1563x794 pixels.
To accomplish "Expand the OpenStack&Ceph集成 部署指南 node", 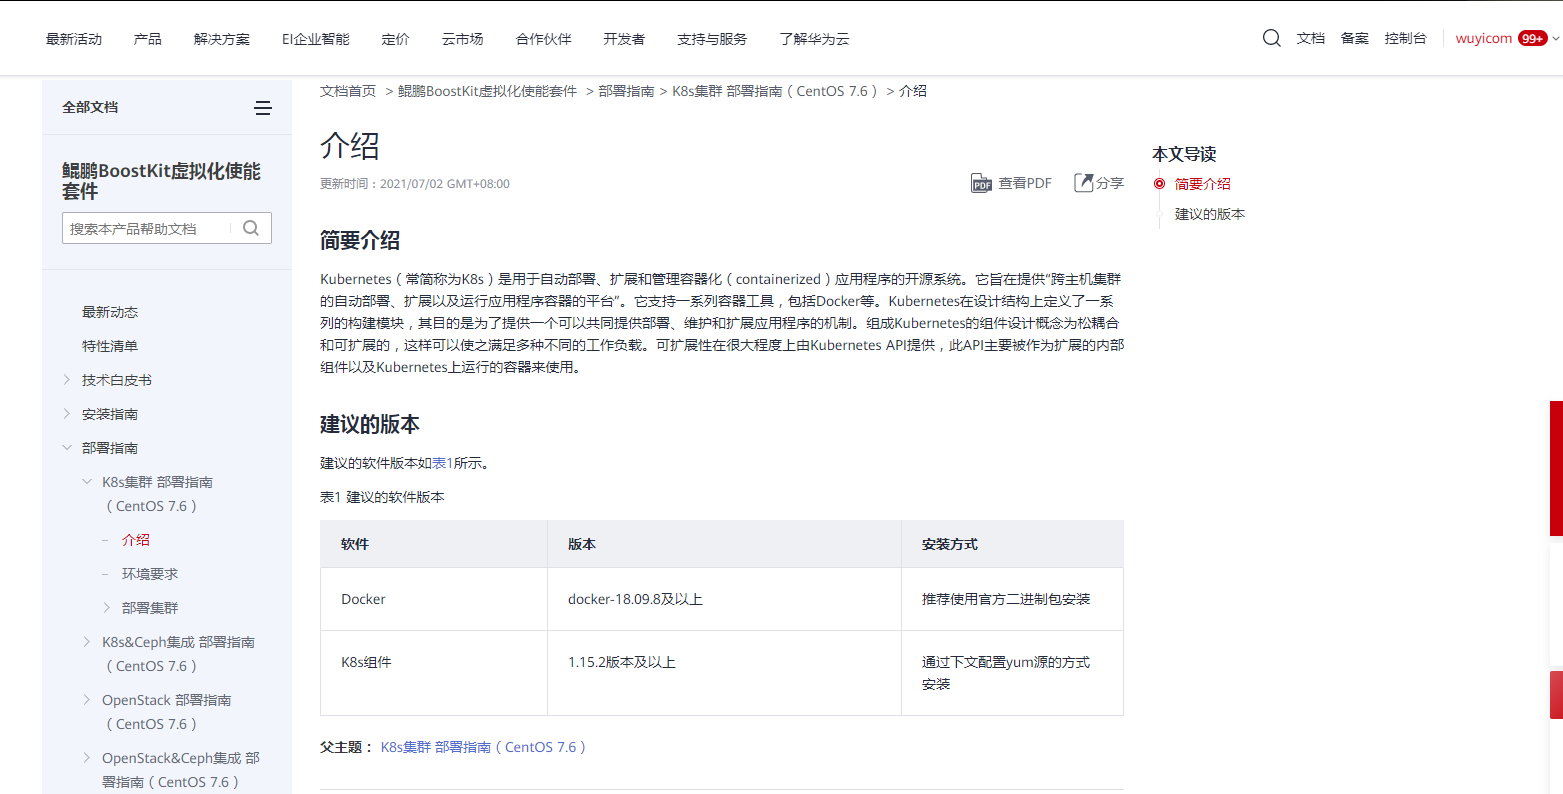I will click(87, 758).
